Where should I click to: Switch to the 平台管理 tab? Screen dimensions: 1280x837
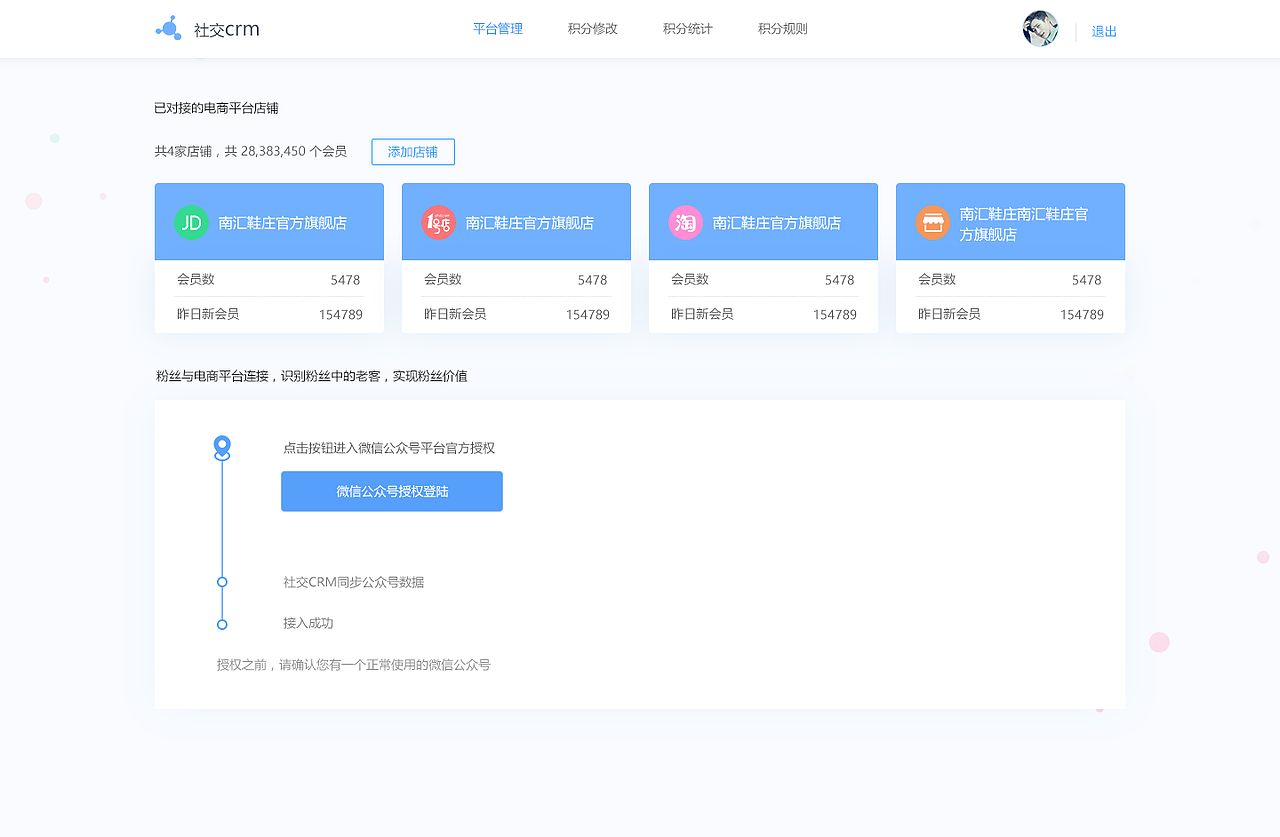pos(497,28)
